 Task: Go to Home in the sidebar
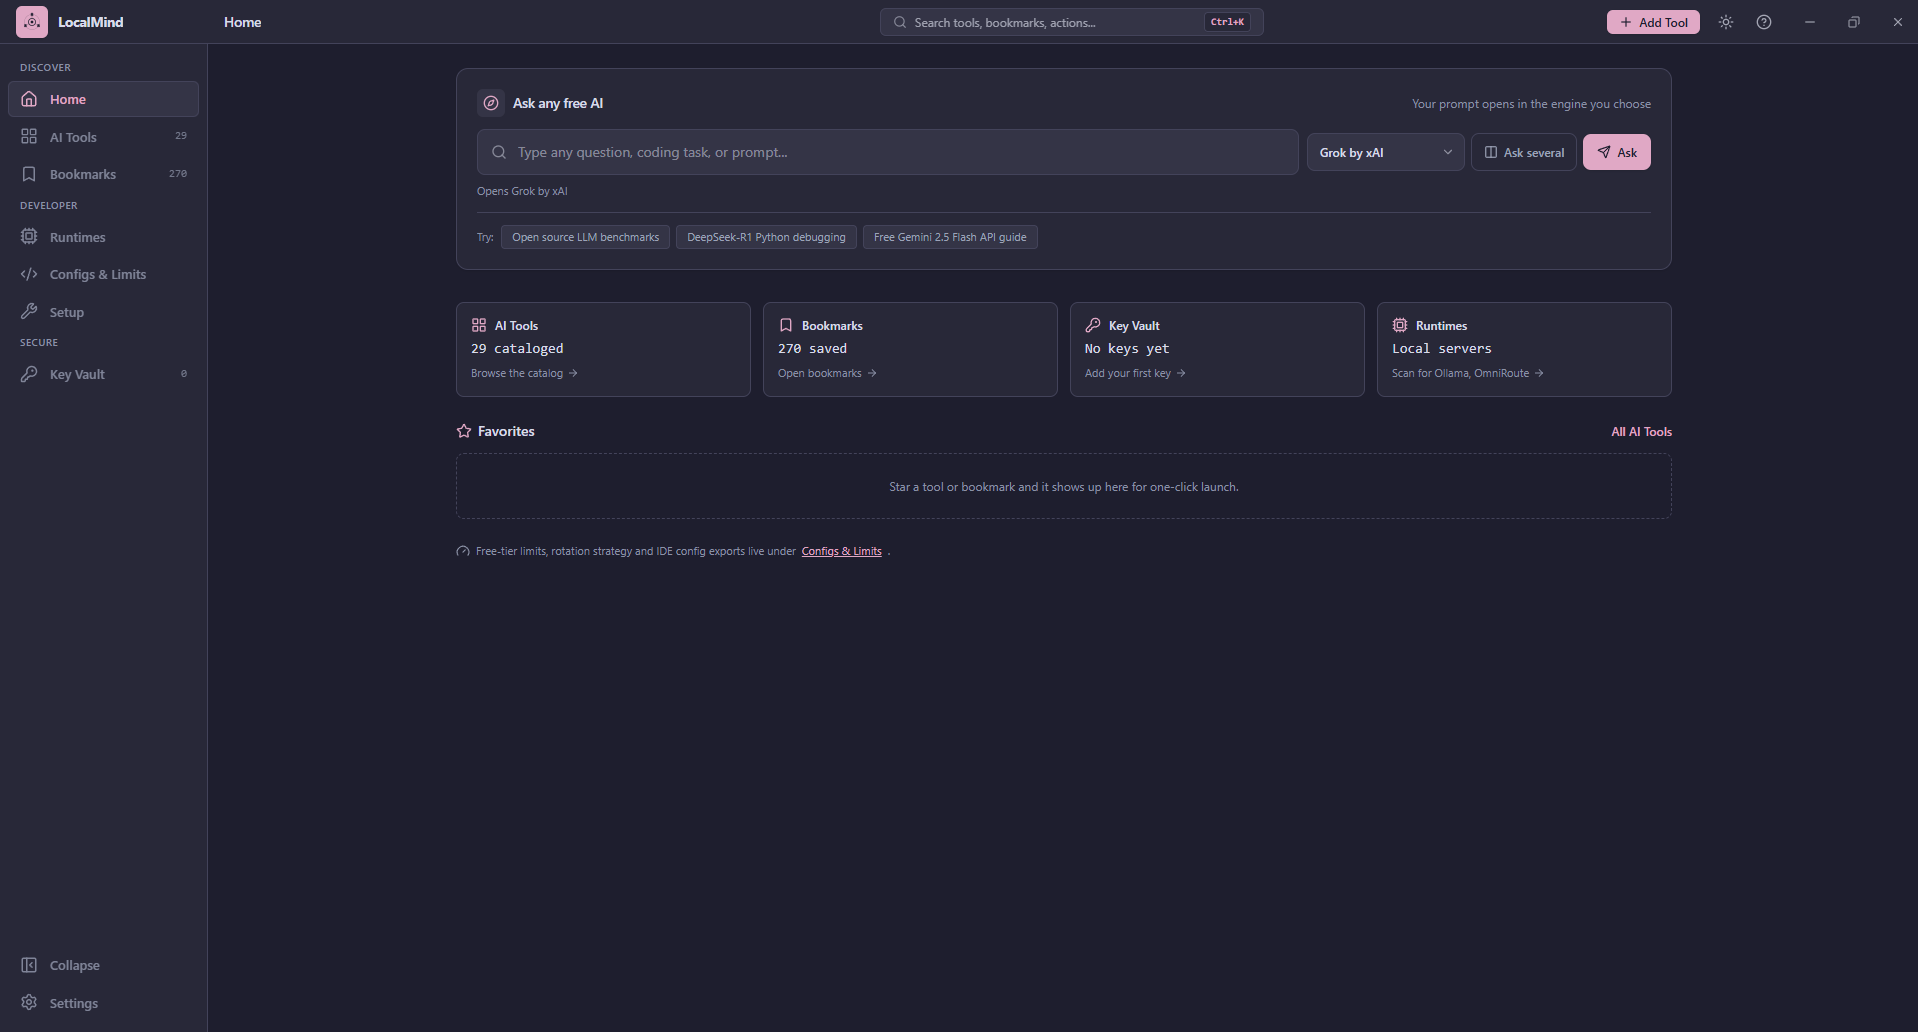click(x=103, y=99)
